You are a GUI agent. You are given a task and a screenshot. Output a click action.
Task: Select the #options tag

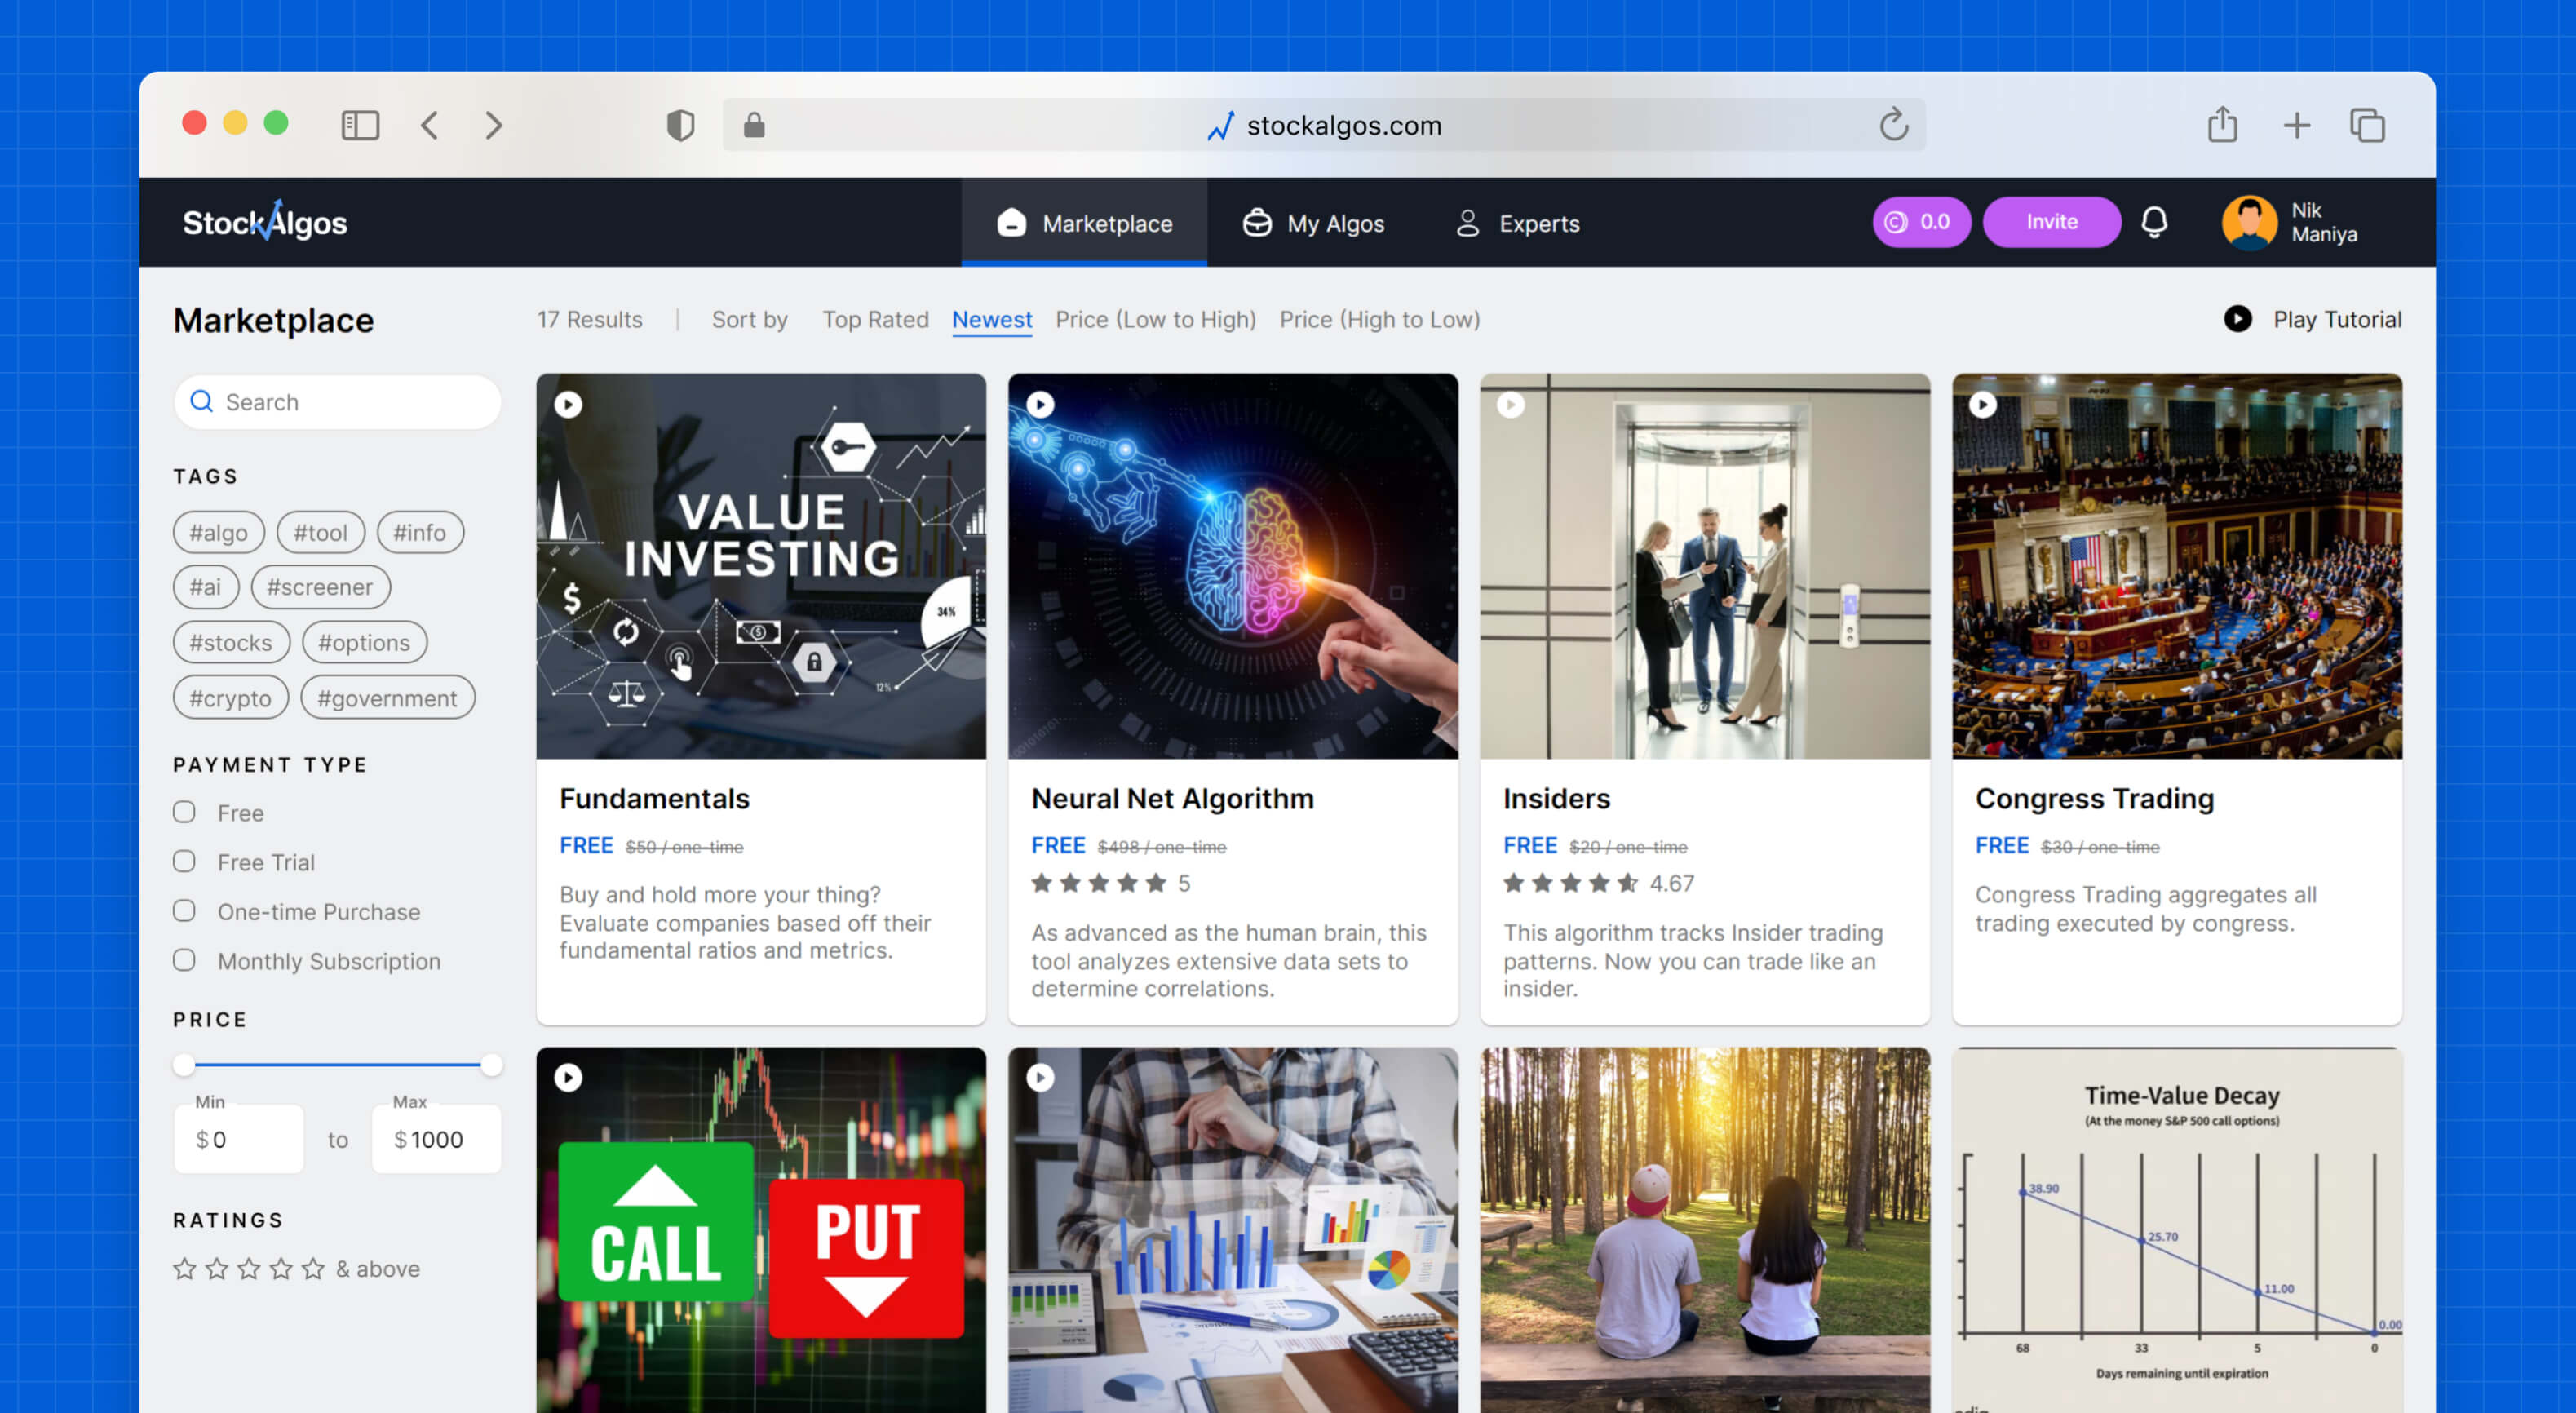point(364,642)
